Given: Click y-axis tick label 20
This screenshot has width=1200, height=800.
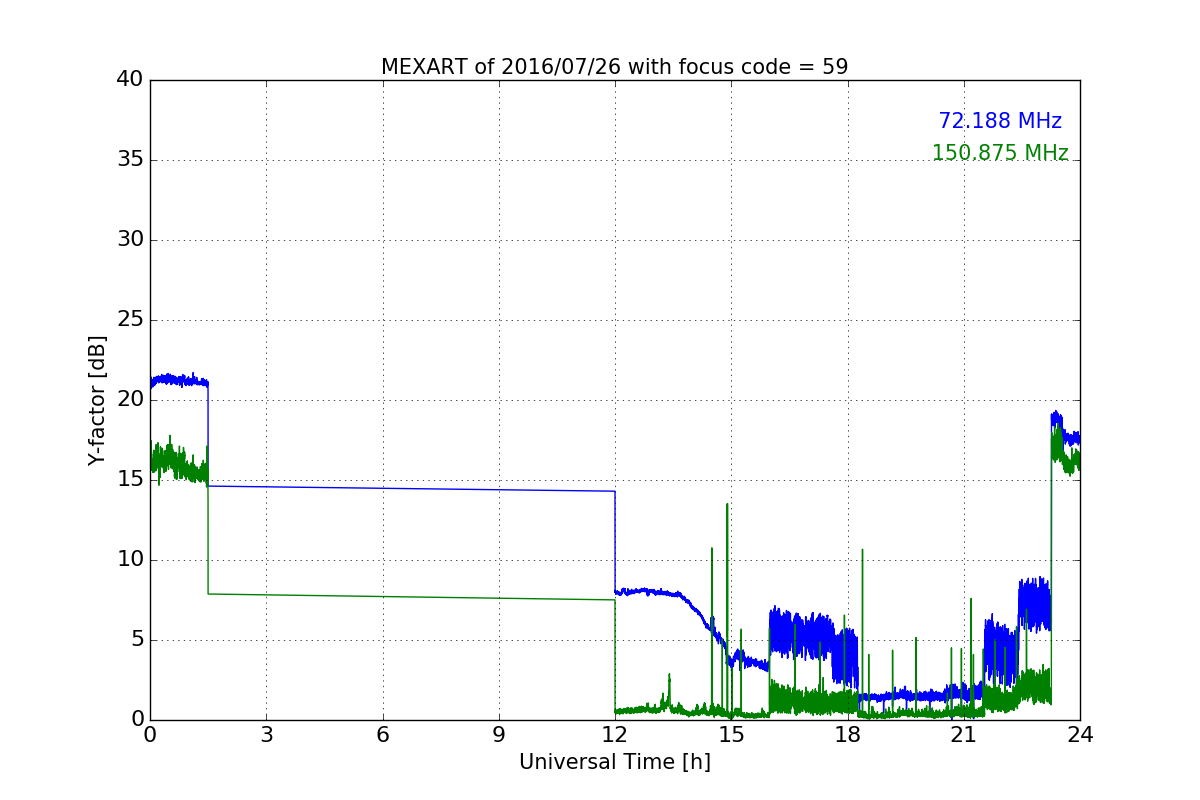Looking at the screenshot, I should pyautogui.click(x=130, y=400).
